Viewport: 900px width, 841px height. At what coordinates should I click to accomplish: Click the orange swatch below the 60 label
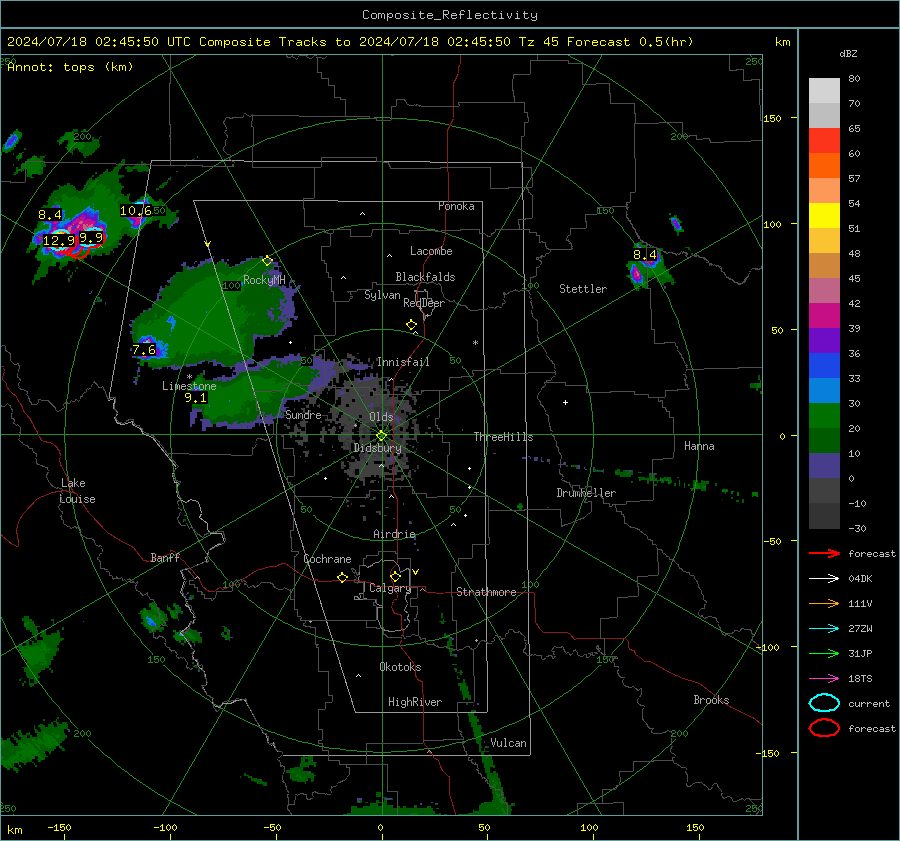coord(824,166)
